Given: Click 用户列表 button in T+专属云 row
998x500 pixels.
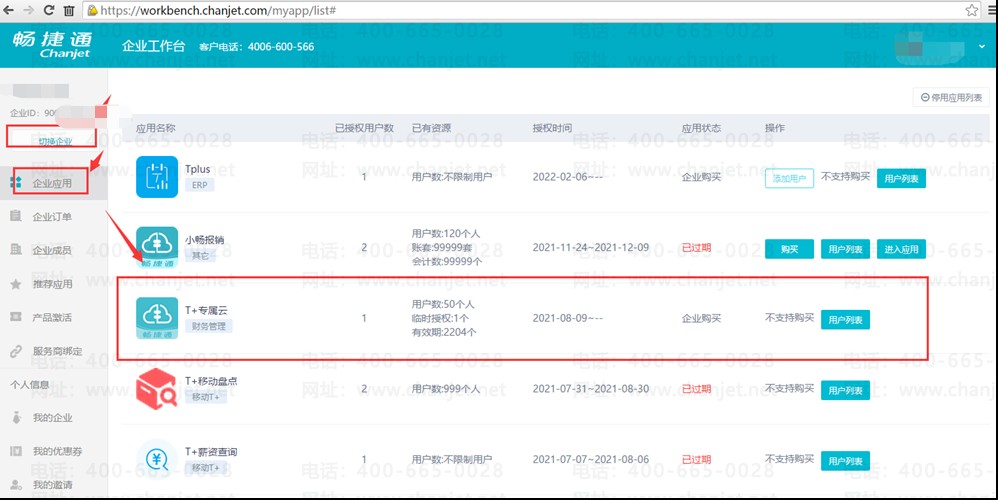Looking at the screenshot, I should pos(845,320).
